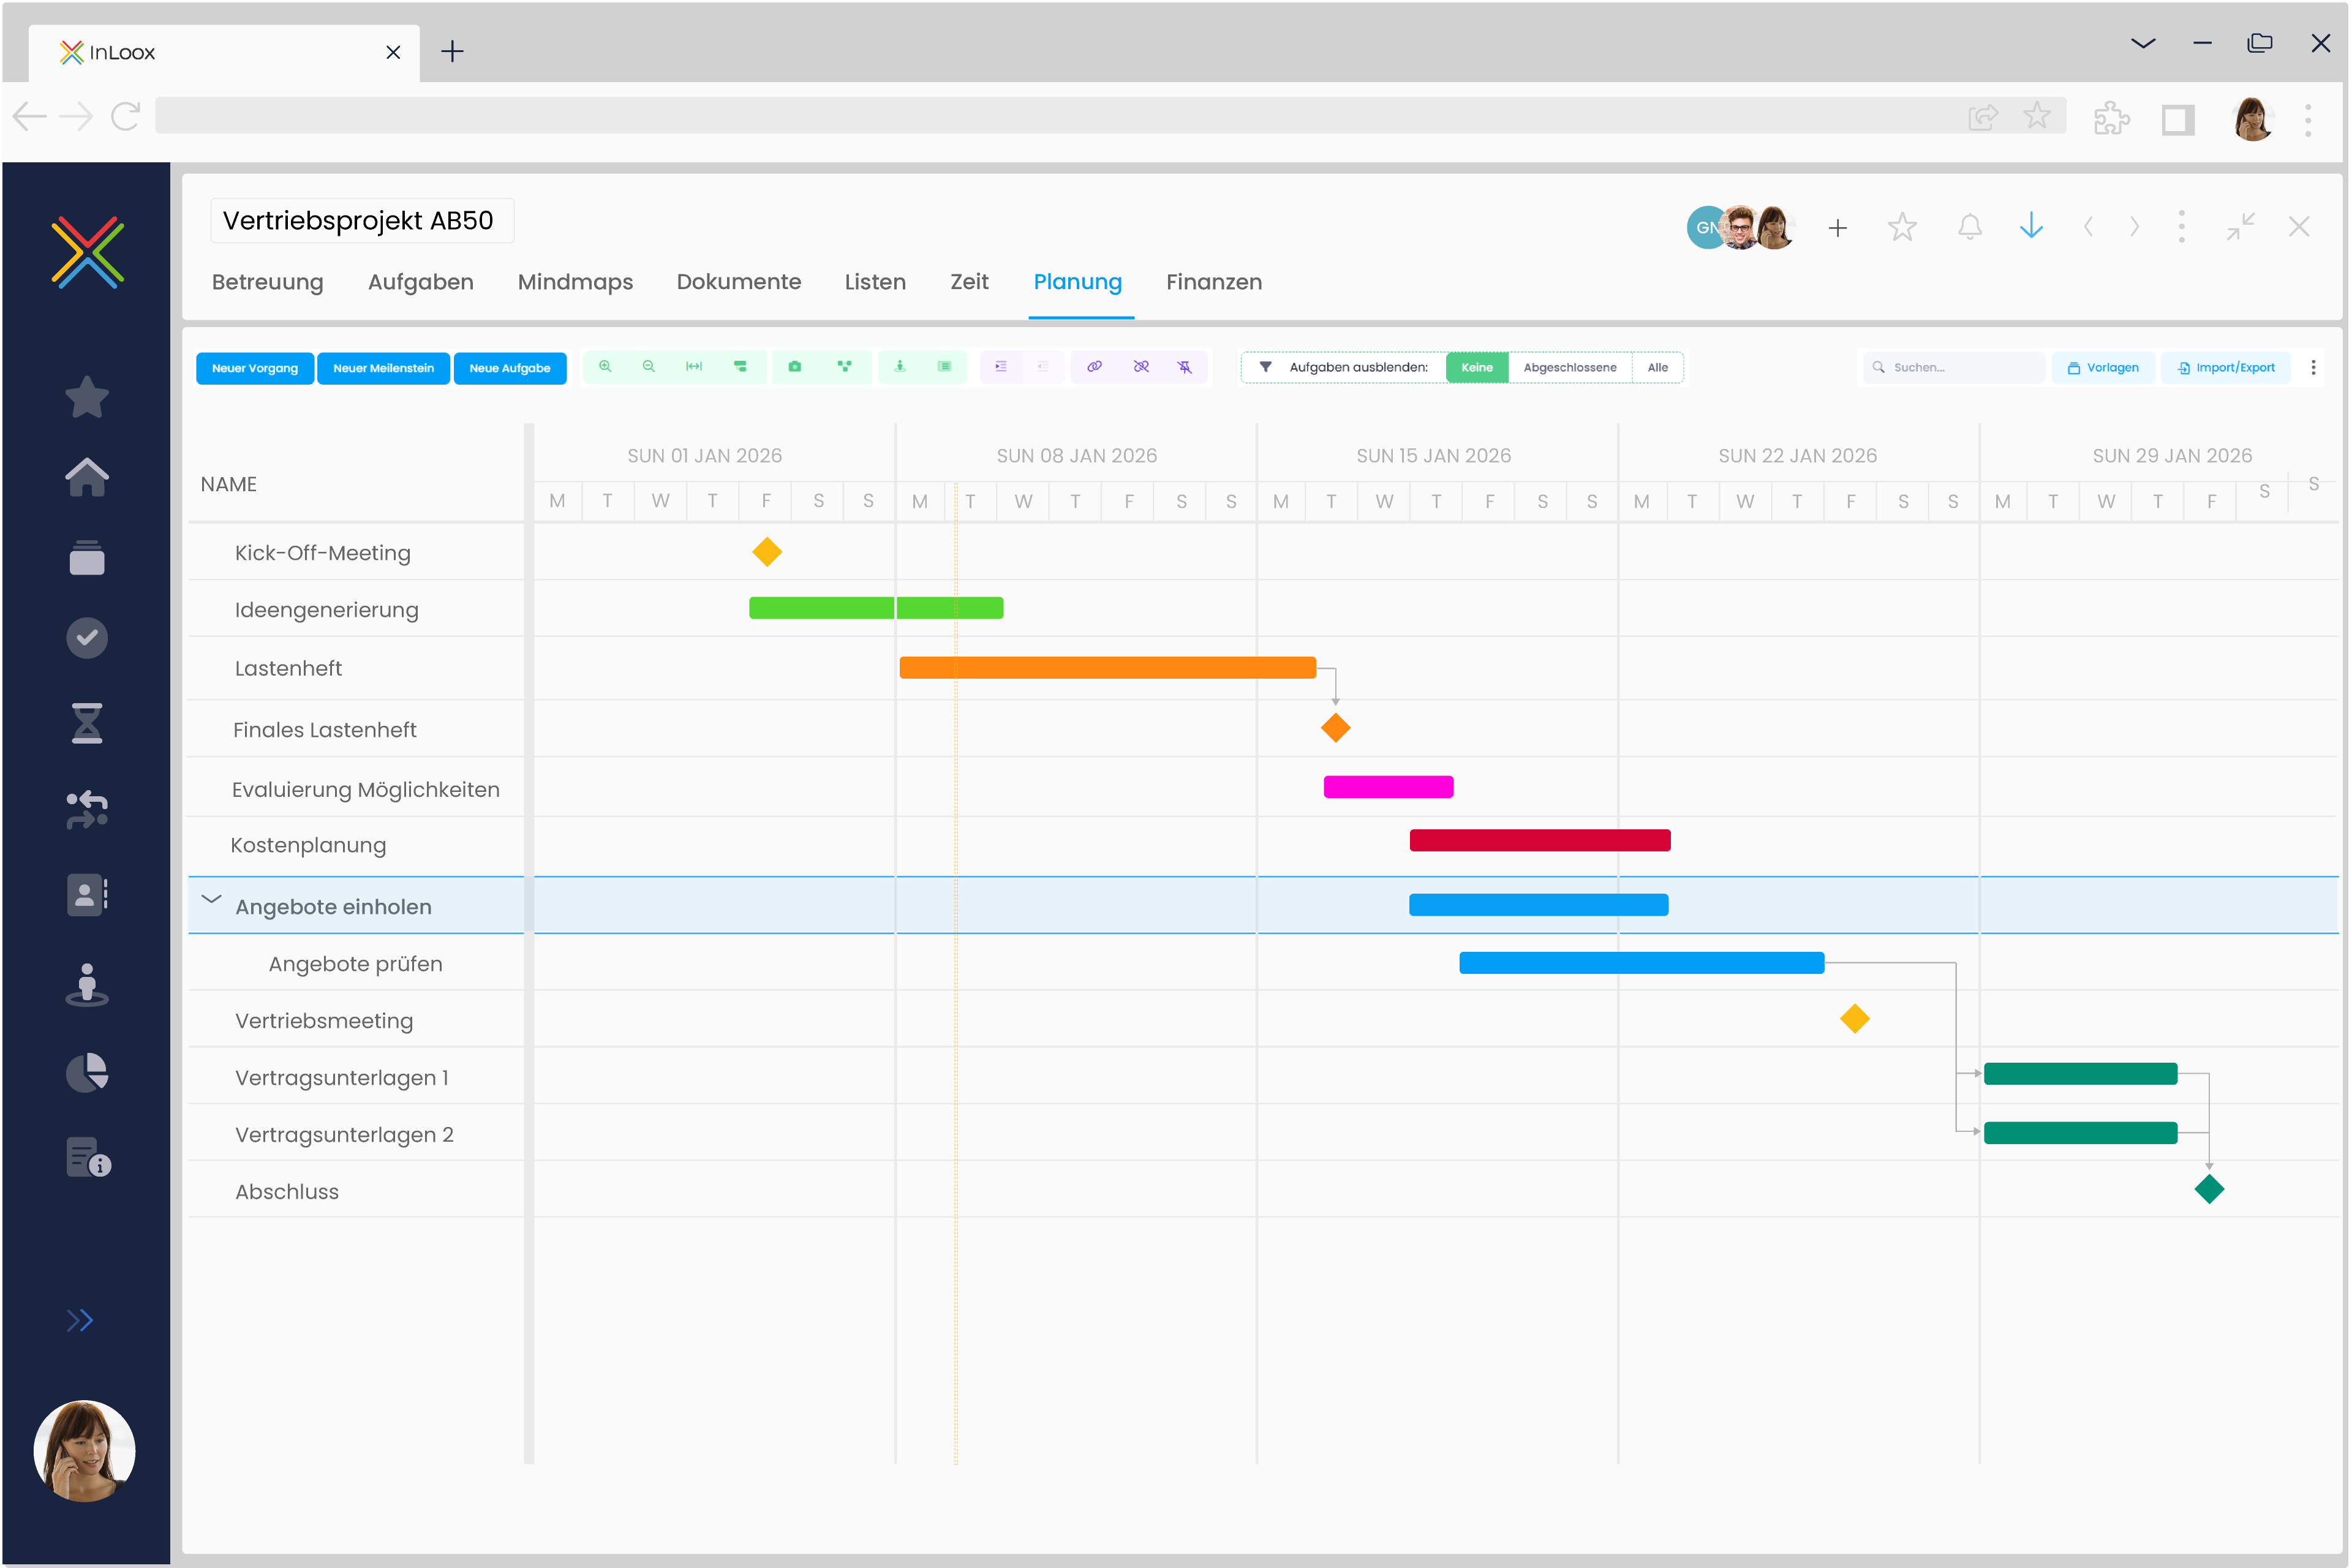Image resolution: width=2352 pixels, height=1568 pixels.
Task: Click the network diagram icon
Action: tap(845, 367)
